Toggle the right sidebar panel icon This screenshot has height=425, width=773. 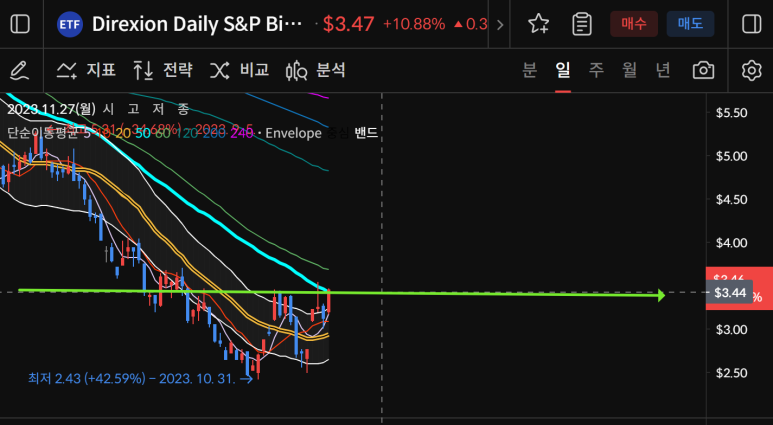click(752, 24)
